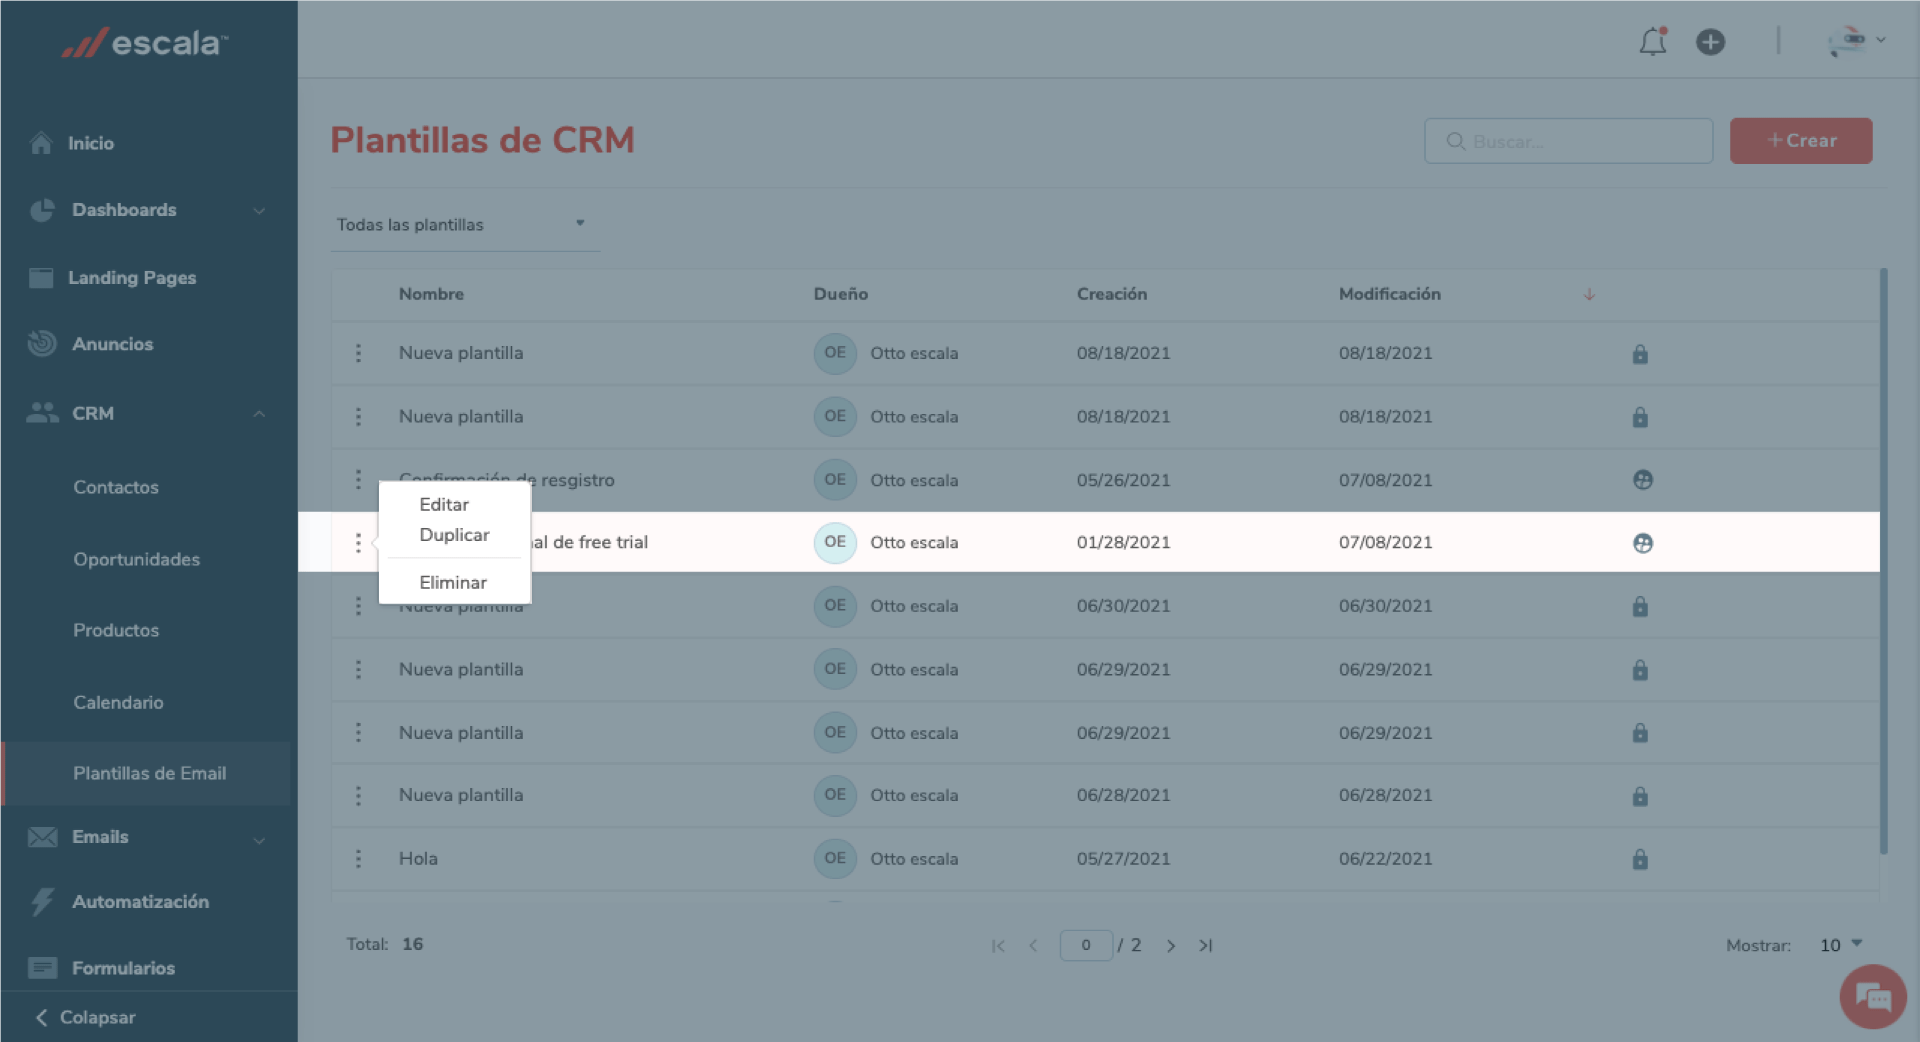The width and height of the screenshot is (1920, 1042).
Task: Open the chat support bubble
Action: pos(1872,996)
